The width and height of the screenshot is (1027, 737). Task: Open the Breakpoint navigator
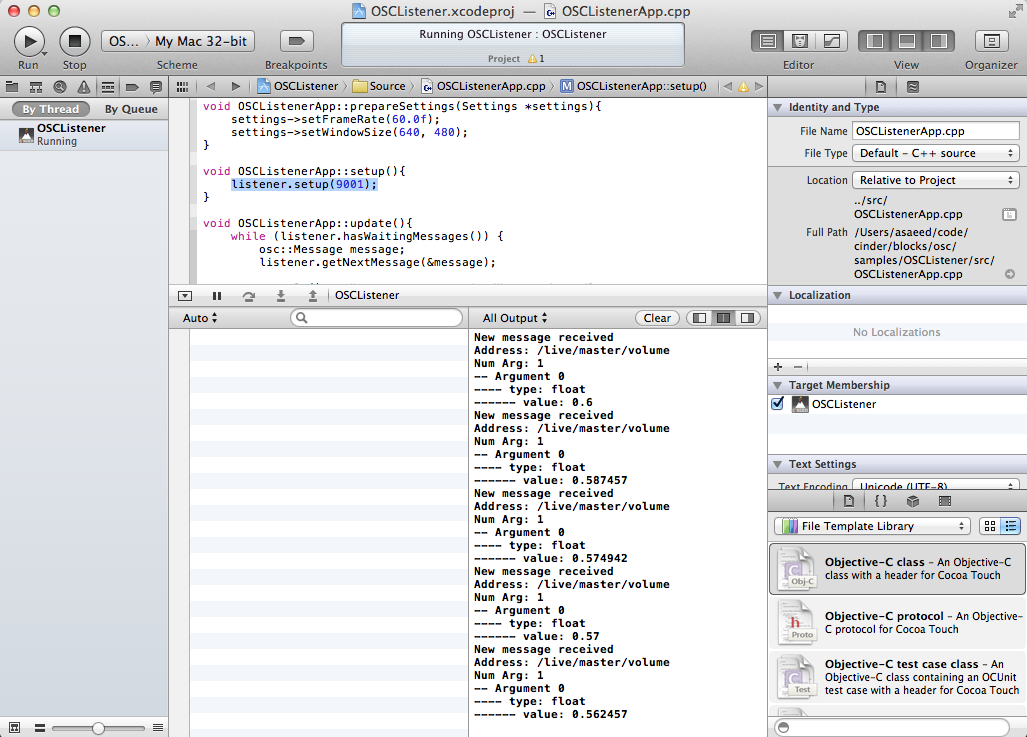coord(132,86)
